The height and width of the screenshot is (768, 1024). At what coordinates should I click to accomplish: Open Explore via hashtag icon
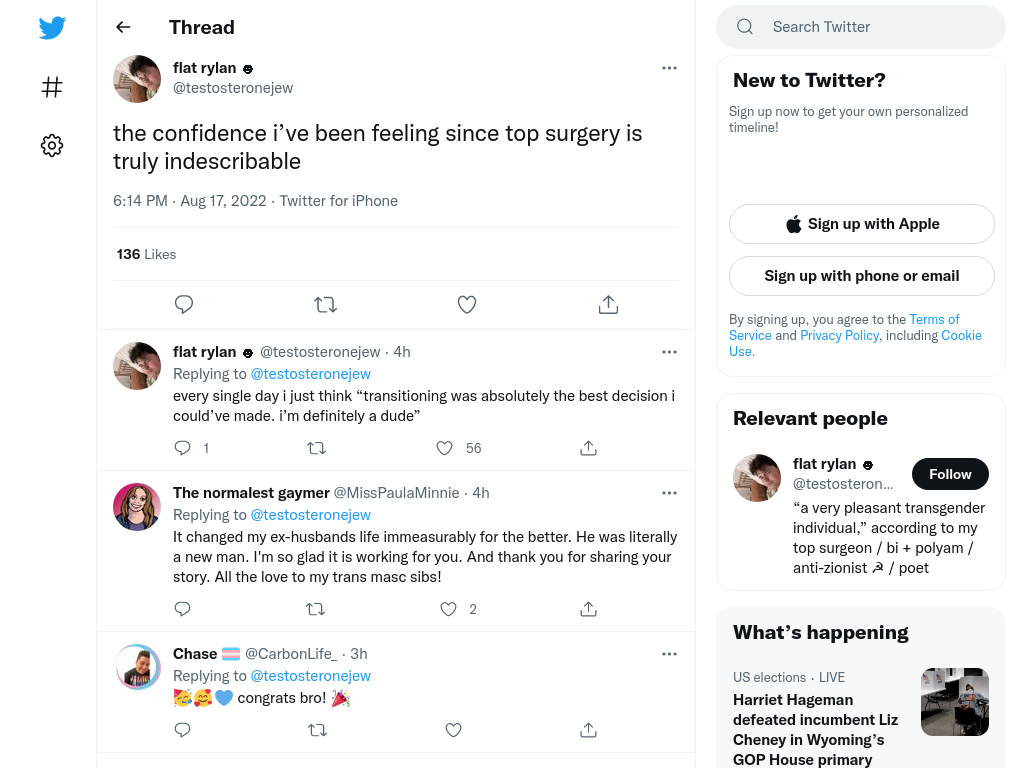pyautogui.click(x=52, y=87)
